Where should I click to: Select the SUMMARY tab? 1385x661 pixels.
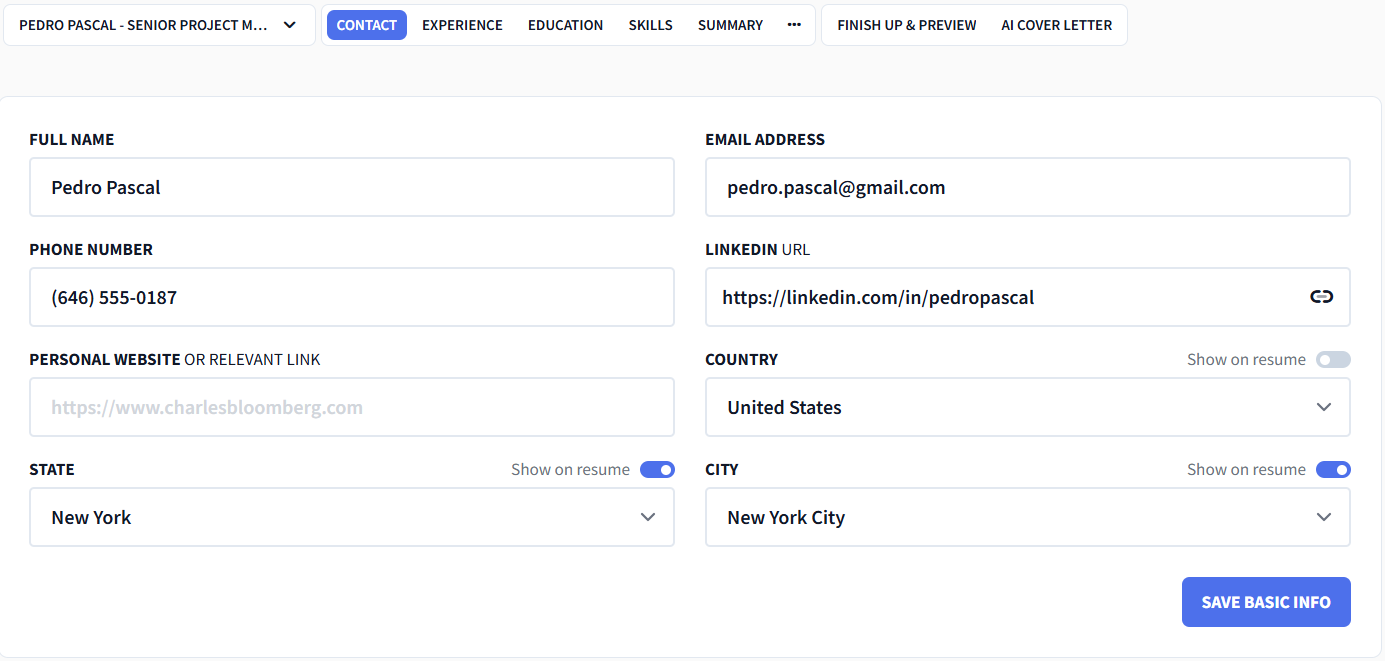(730, 24)
